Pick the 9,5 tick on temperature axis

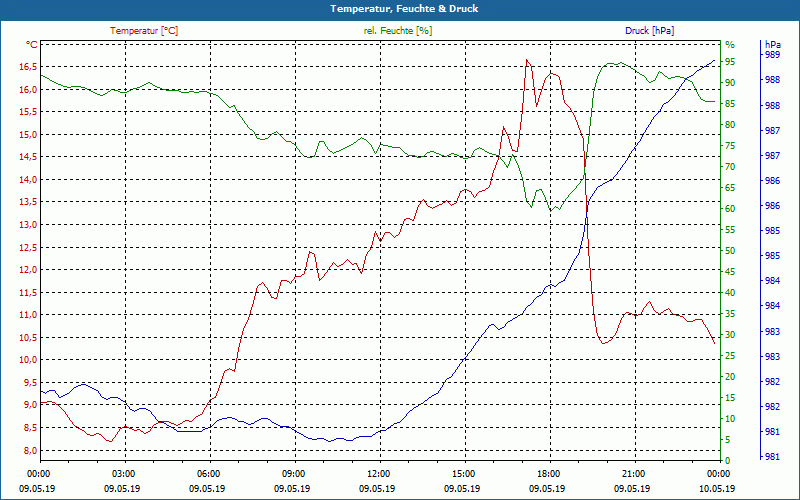[x=30, y=383]
